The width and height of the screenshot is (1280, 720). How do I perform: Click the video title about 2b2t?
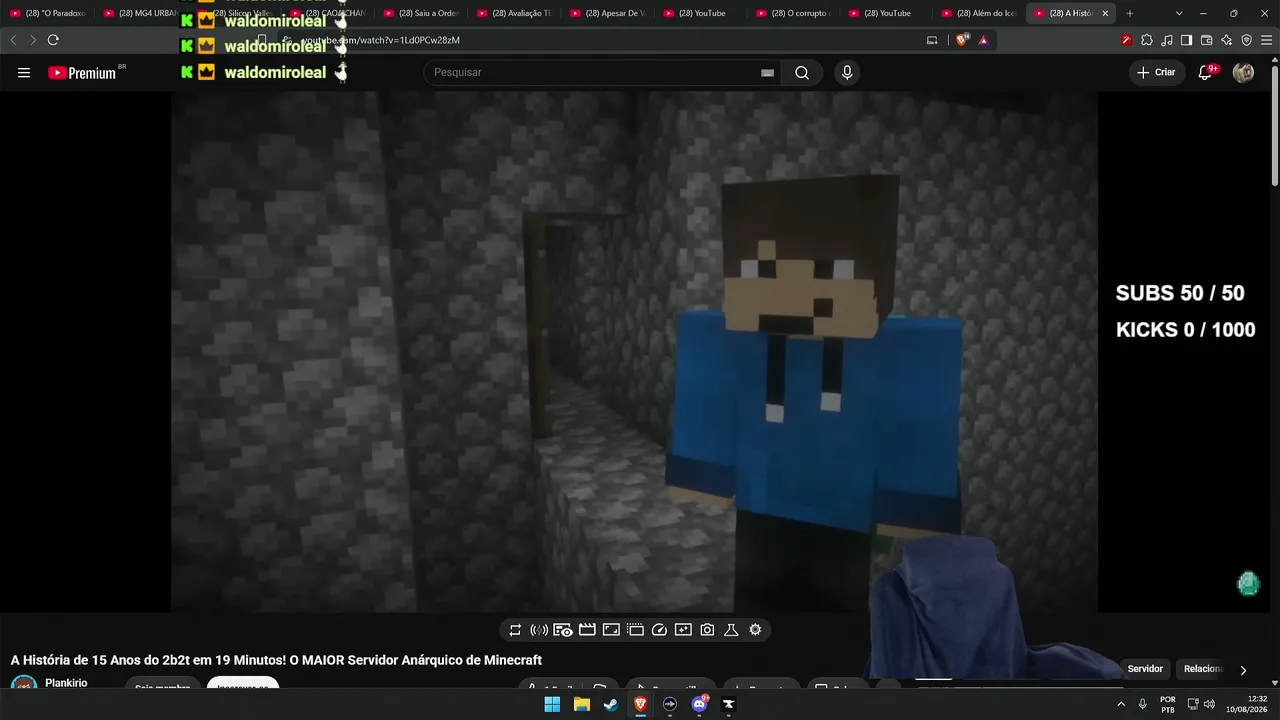[276, 660]
